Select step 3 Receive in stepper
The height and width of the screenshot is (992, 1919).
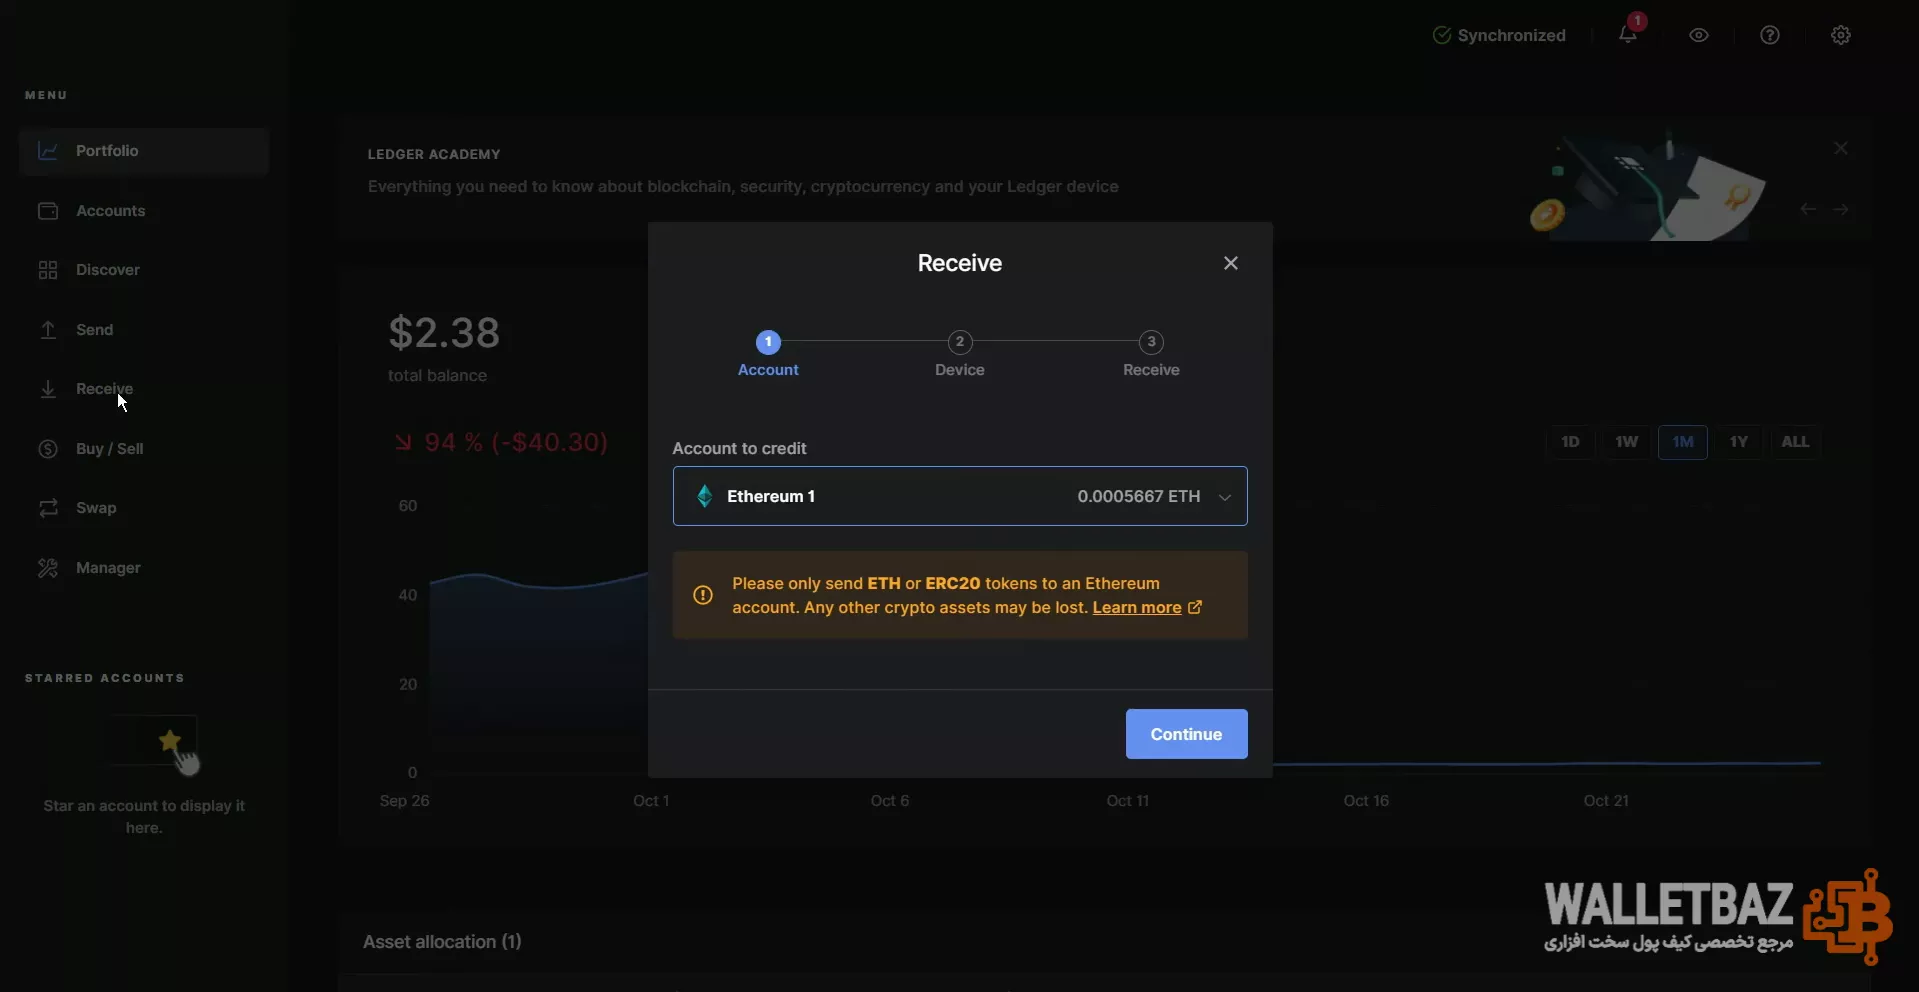tap(1151, 355)
